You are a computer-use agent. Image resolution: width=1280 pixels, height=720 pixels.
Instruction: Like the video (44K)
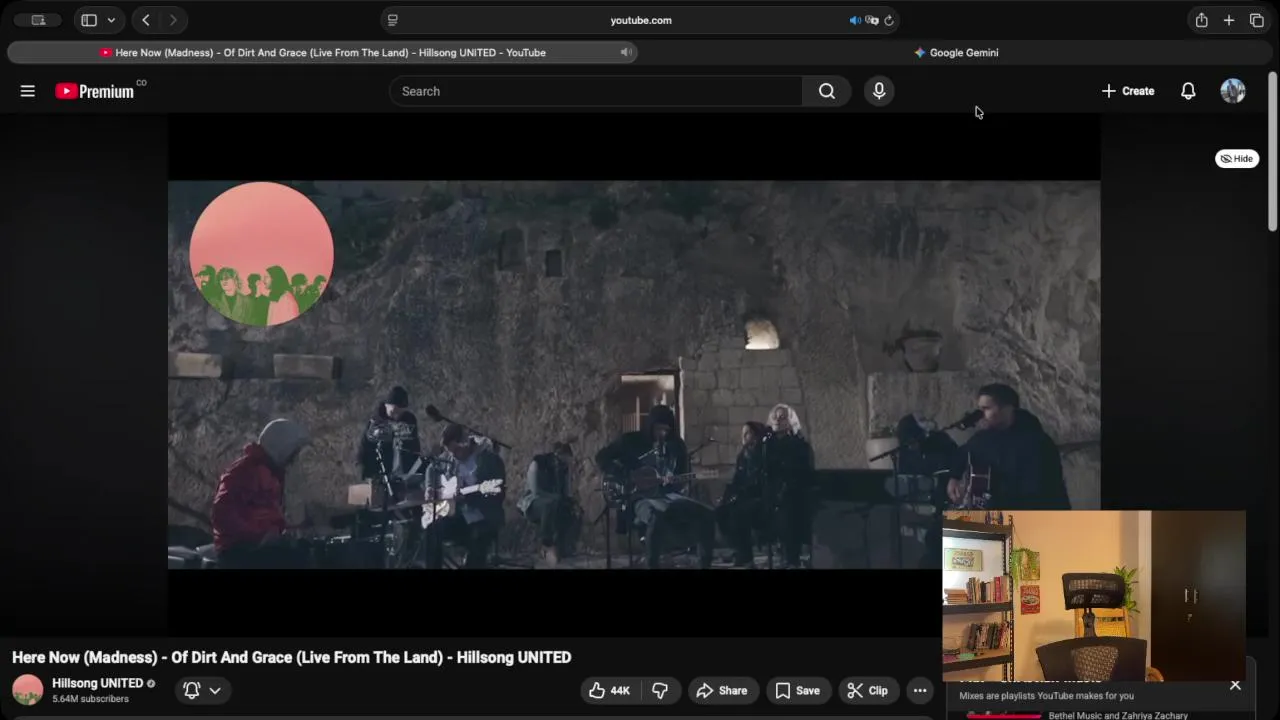point(610,690)
